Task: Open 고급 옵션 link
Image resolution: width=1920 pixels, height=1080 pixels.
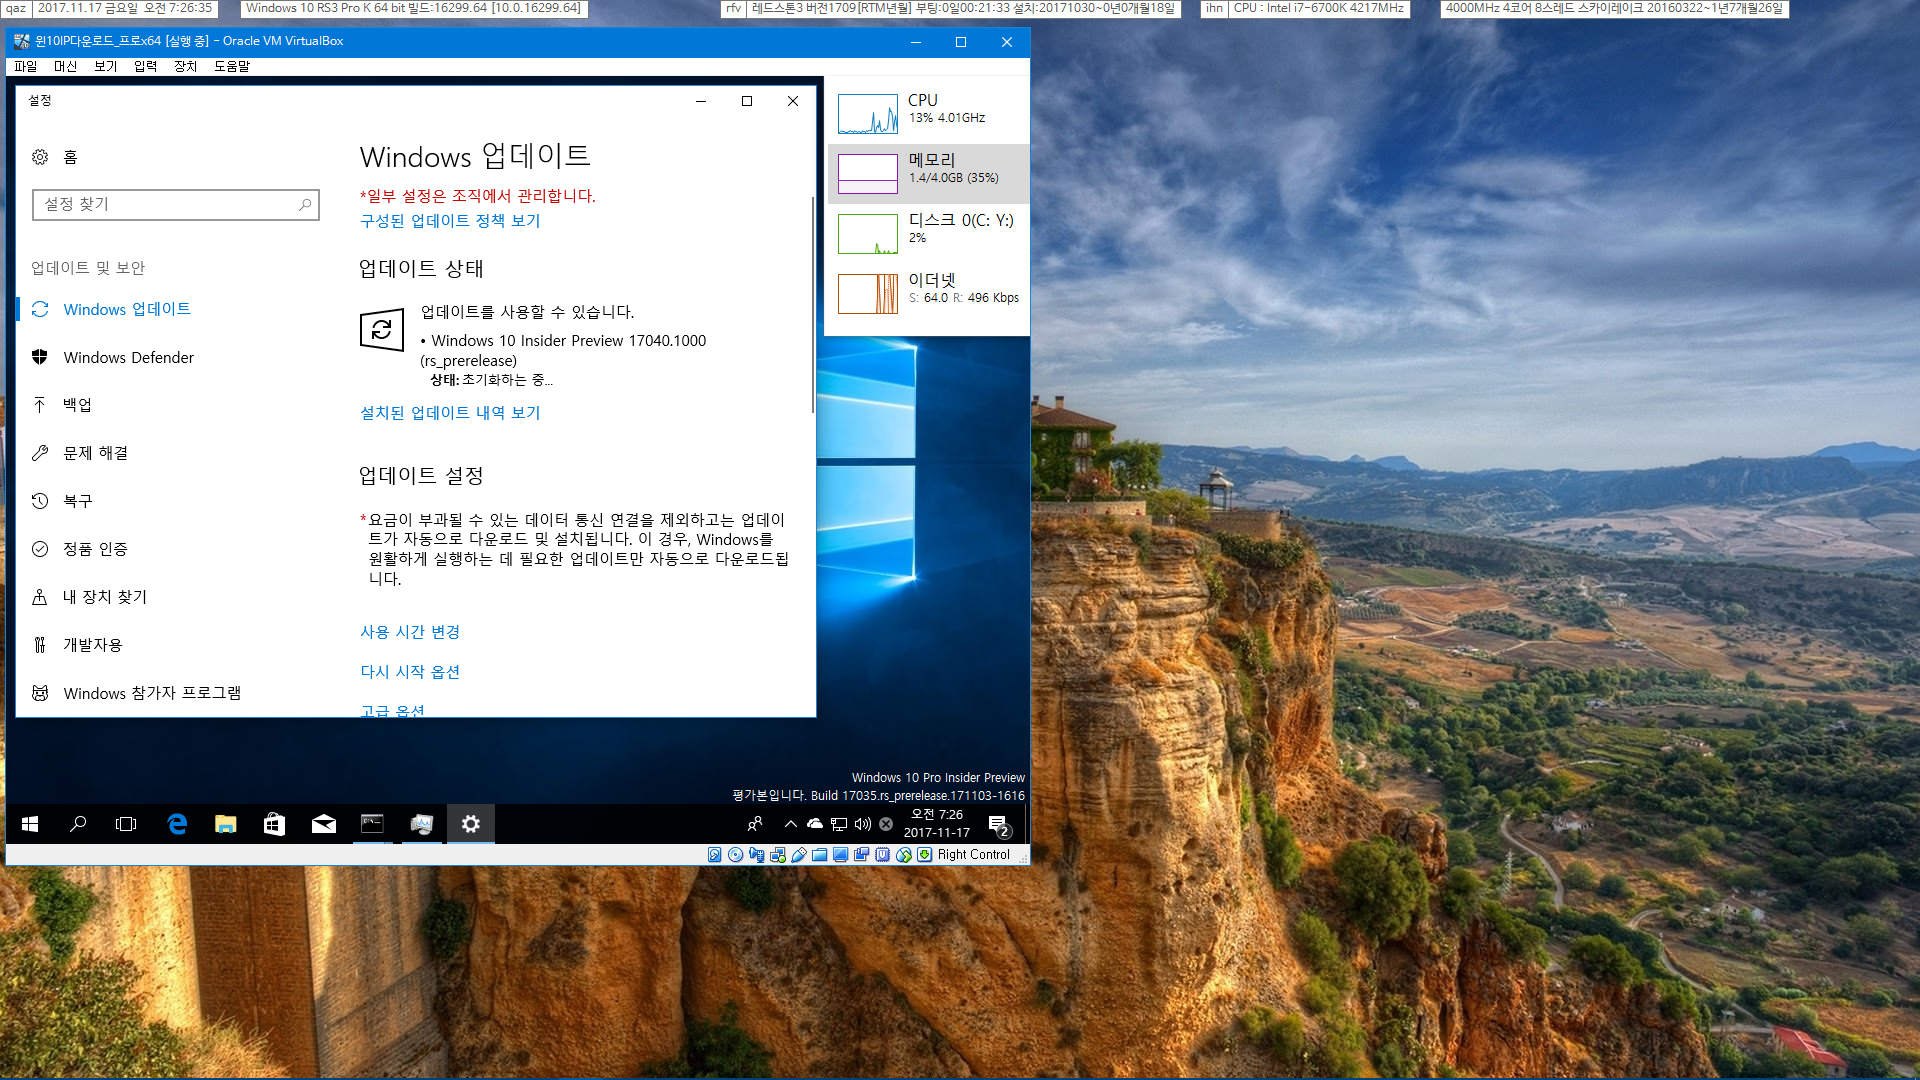Action: [x=392, y=710]
